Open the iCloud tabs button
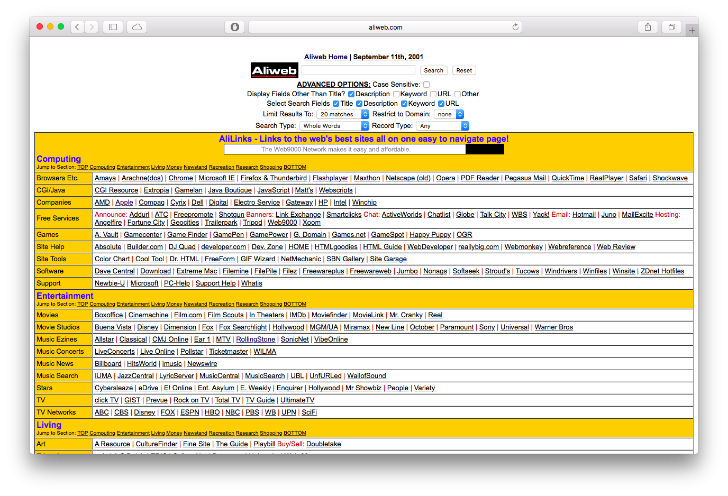Viewport: 728px width, 496px height. 137,27
